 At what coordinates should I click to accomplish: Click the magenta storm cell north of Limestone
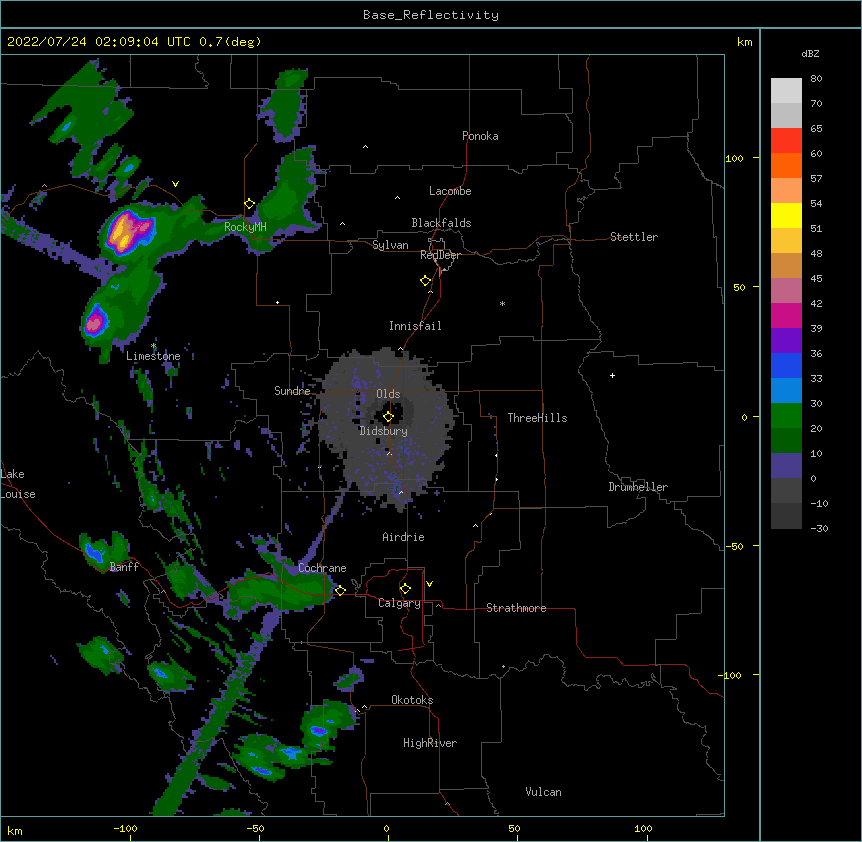(x=96, y=321)
